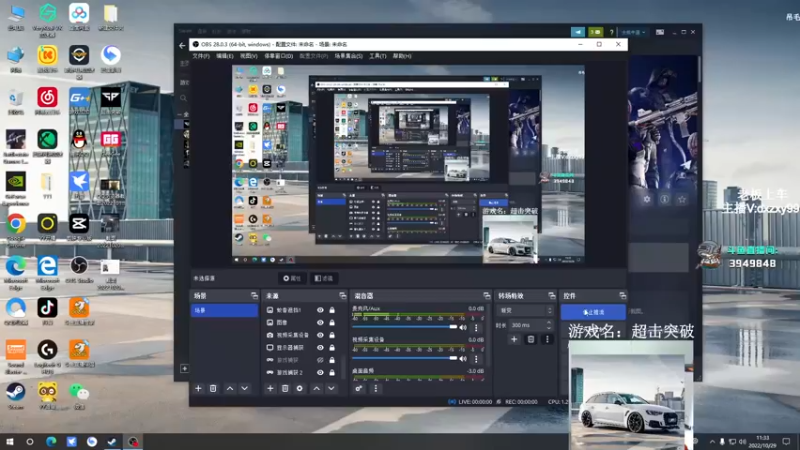Click duration 300 ms stepper arrows

(549, 325)
